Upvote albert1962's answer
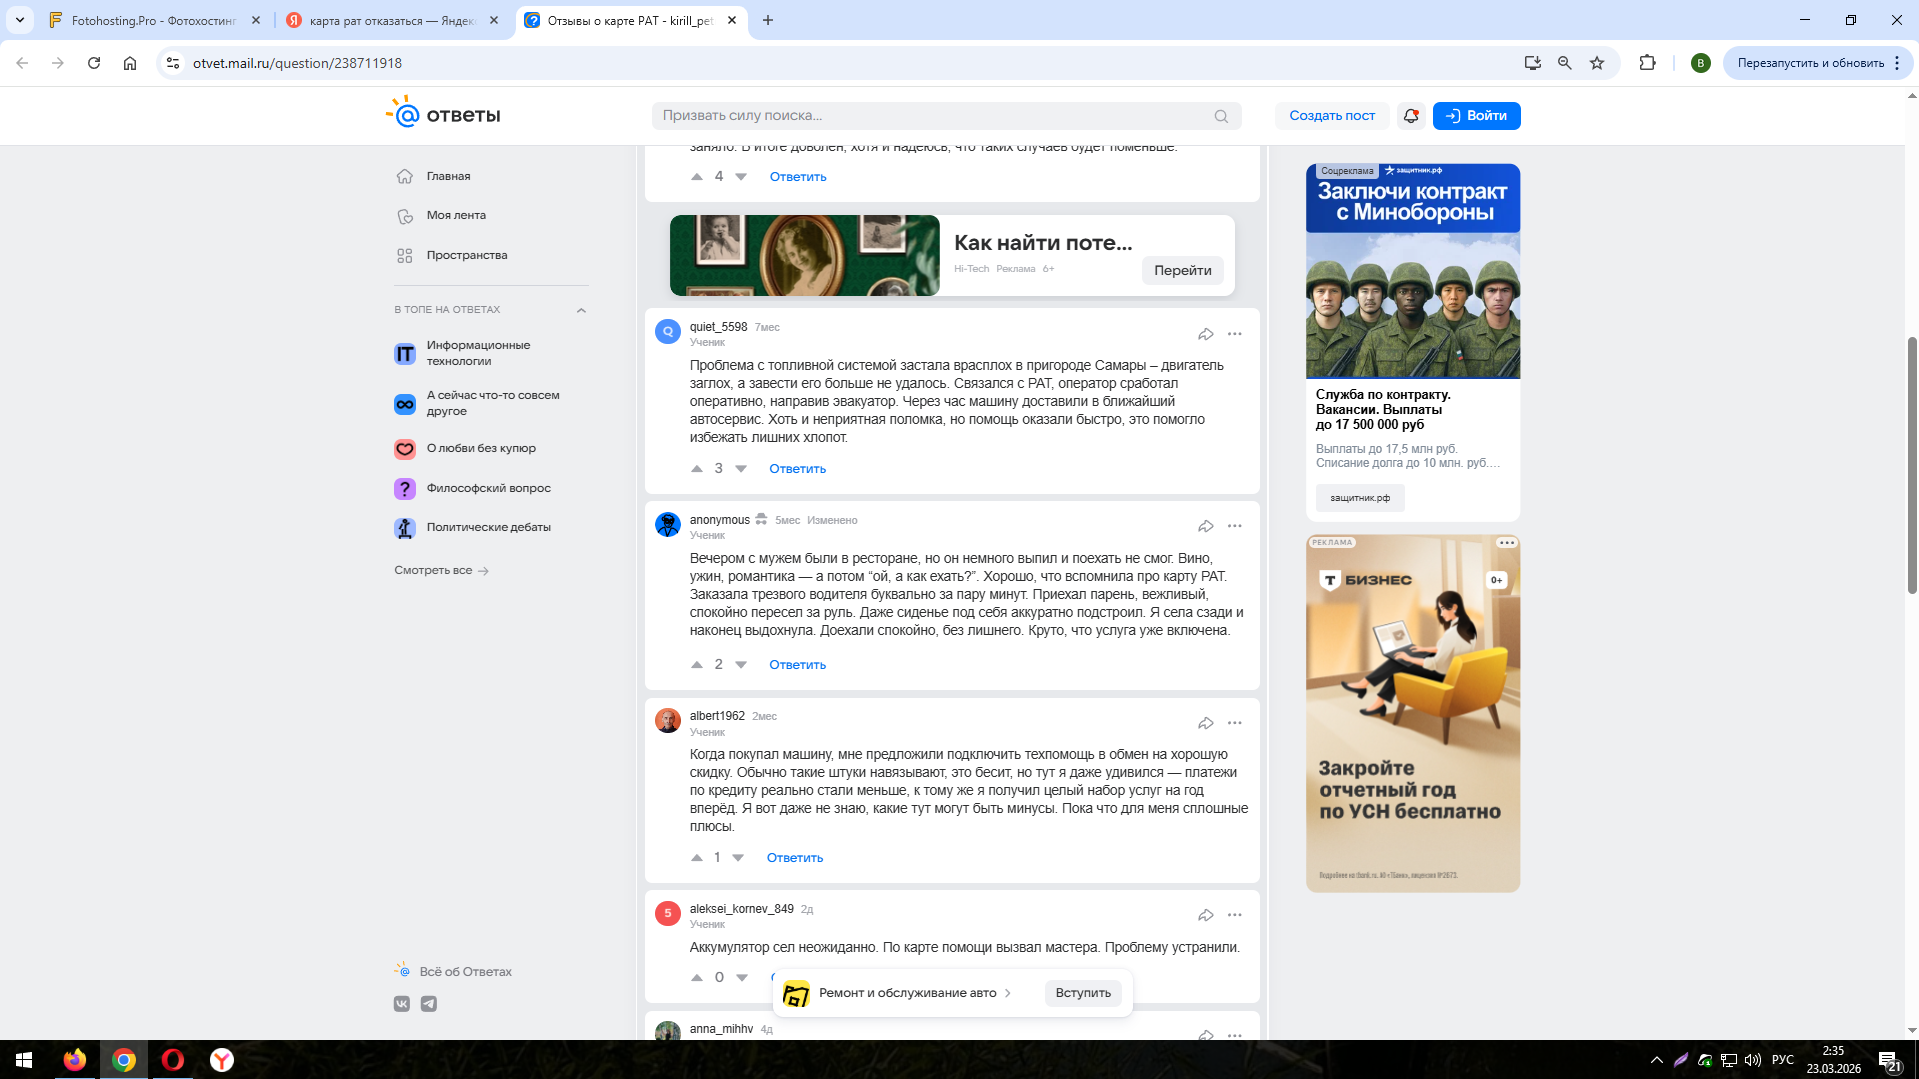 (697, 858)
